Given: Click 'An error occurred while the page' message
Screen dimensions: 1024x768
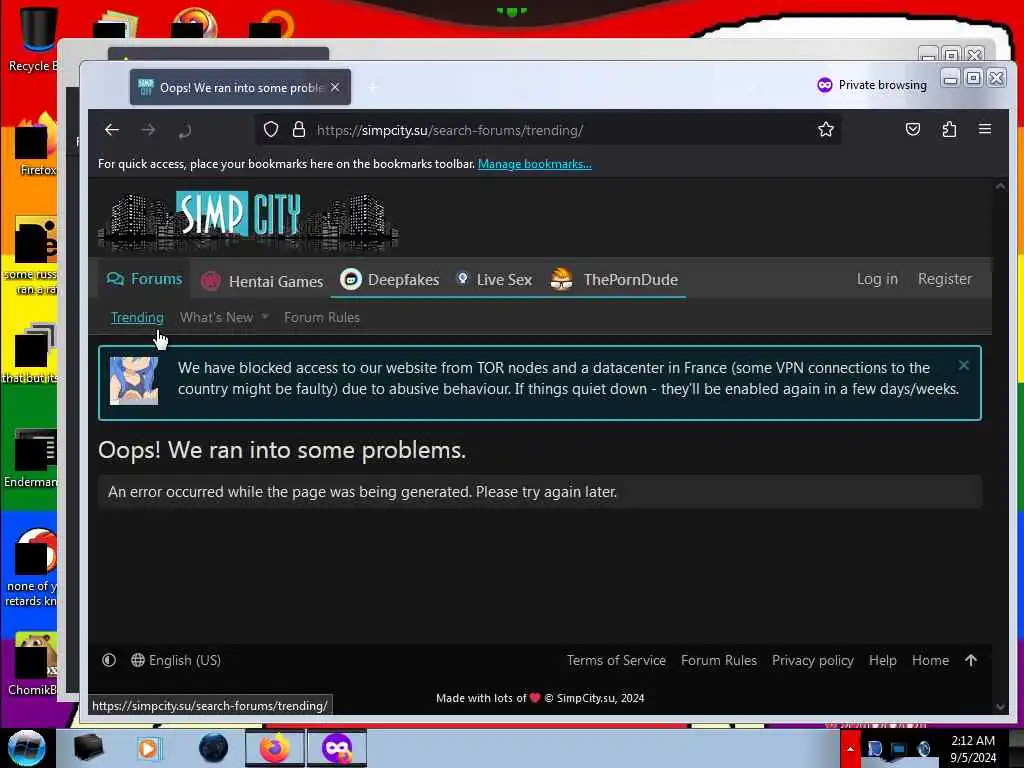Looking at the screenshot, I should tap(362, 492).
